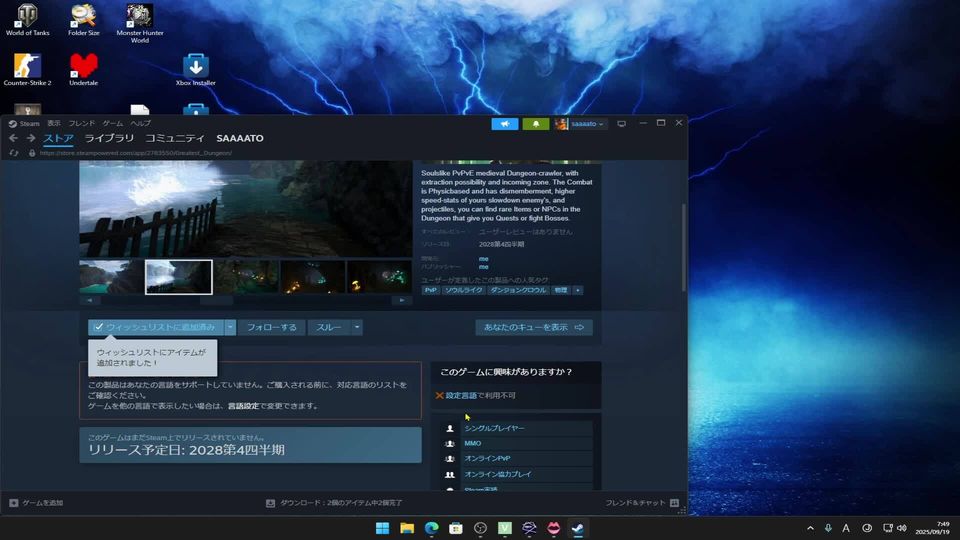Click スルー ignore button
This screenshot has height=540, width=960.
pyautogui.click(x=329, y=327)
